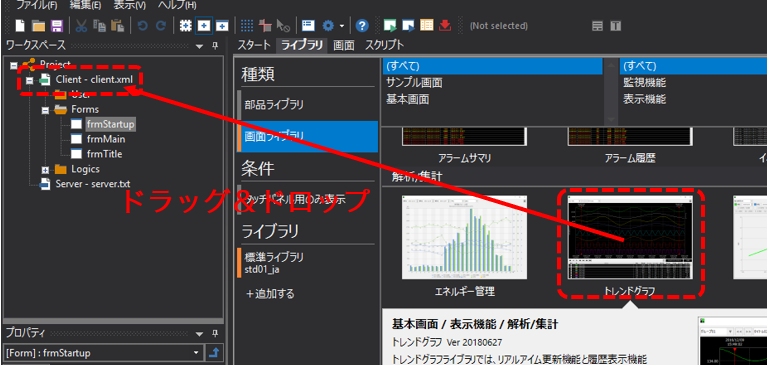
Task: Select frmTitle in the workspace tree
Action: coord(104,154)
